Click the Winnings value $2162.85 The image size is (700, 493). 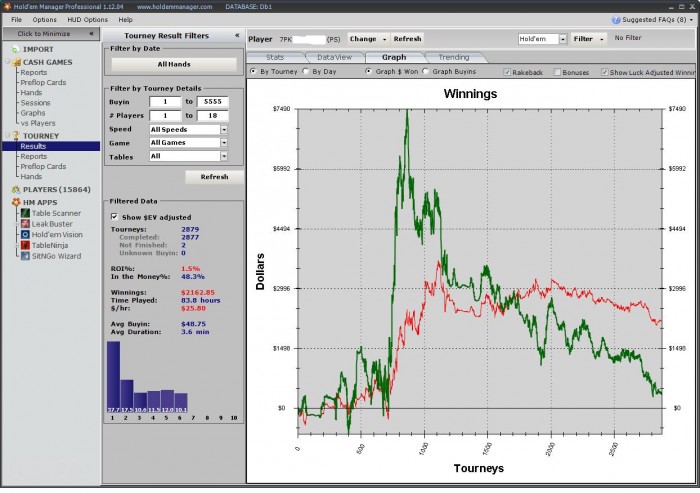[198, 292]
